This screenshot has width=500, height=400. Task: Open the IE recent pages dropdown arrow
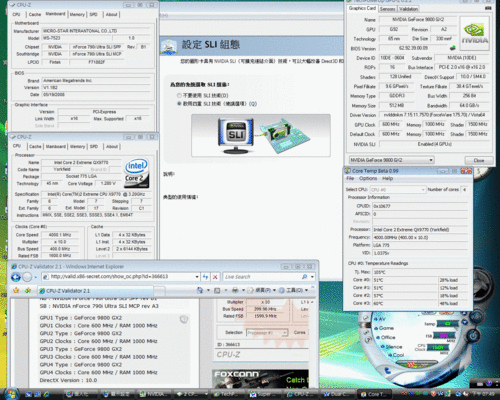point(35,277)
